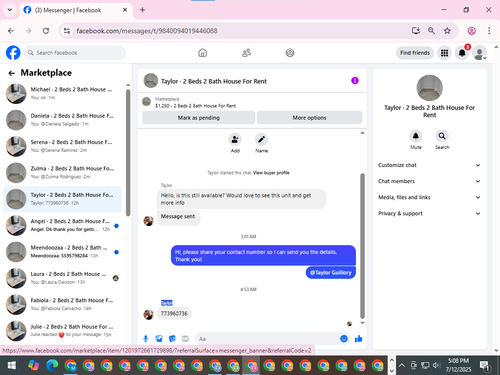Open Angel 2 Beds conversation
Image resolution: width=500 pixels, height=375 pixels.
[x=62, y=225]
